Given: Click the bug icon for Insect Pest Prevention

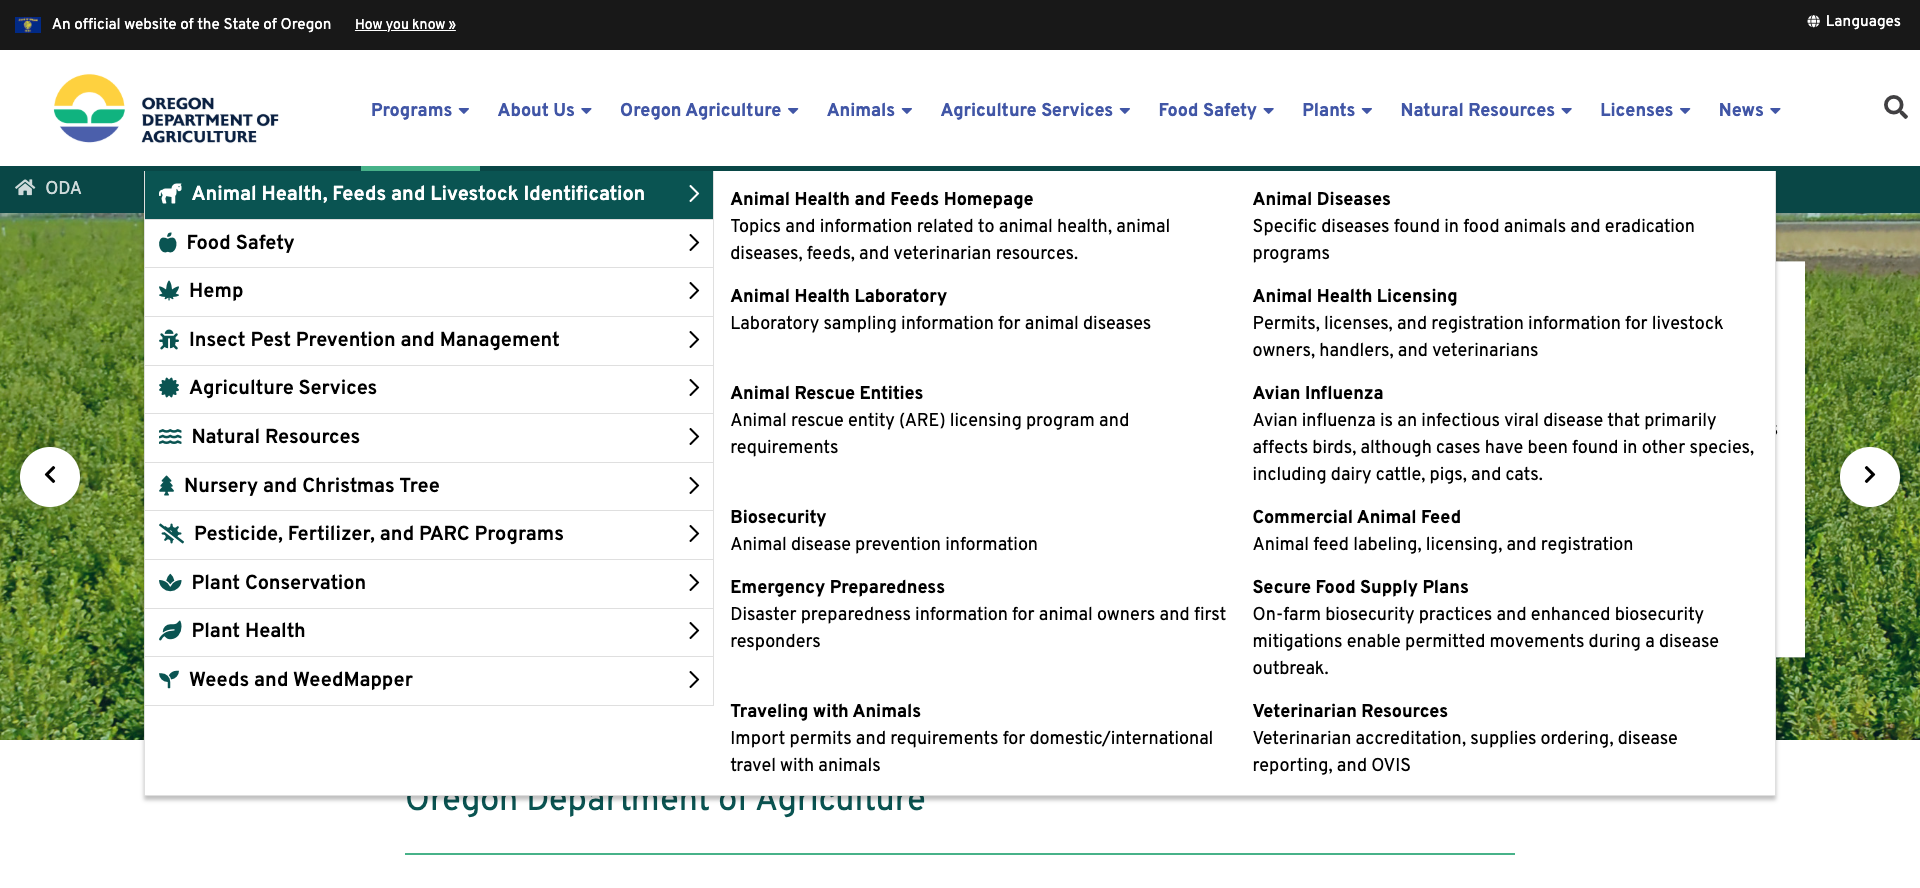Looking at the screenshot, I should pyautogui.click(x=169, y=340).
